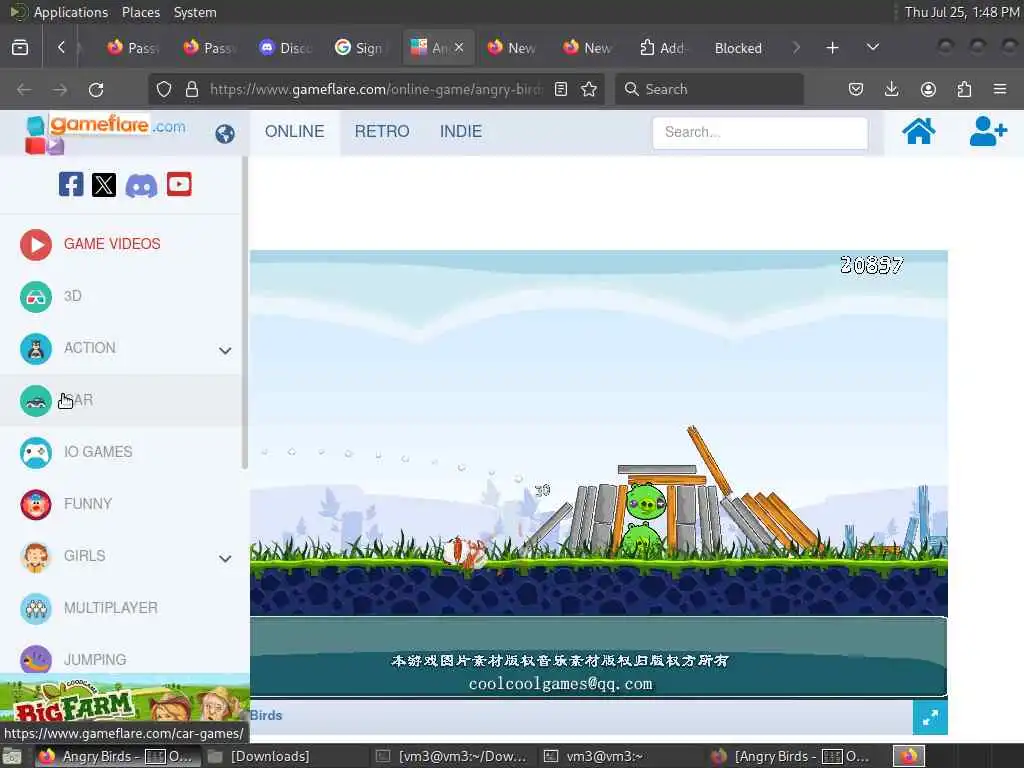
Task: Show site tracking protection shield
Action: [x=164, y=89]
